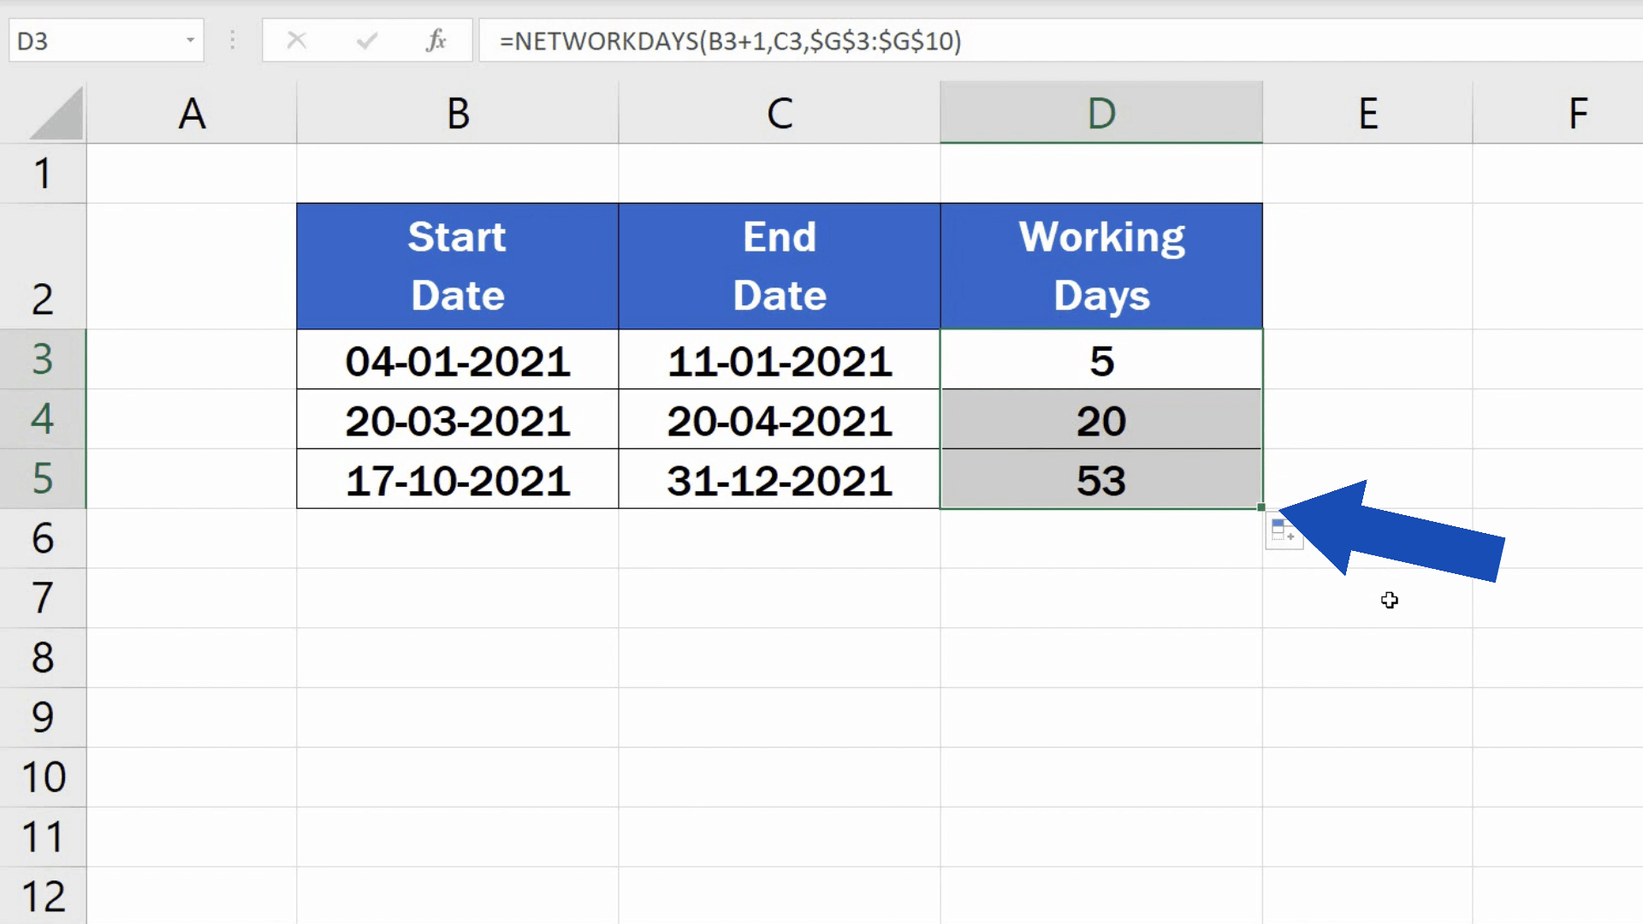
Task: Click the Insert Function (fx) icon
Action: pyautogui.click(x=436, y=41)
